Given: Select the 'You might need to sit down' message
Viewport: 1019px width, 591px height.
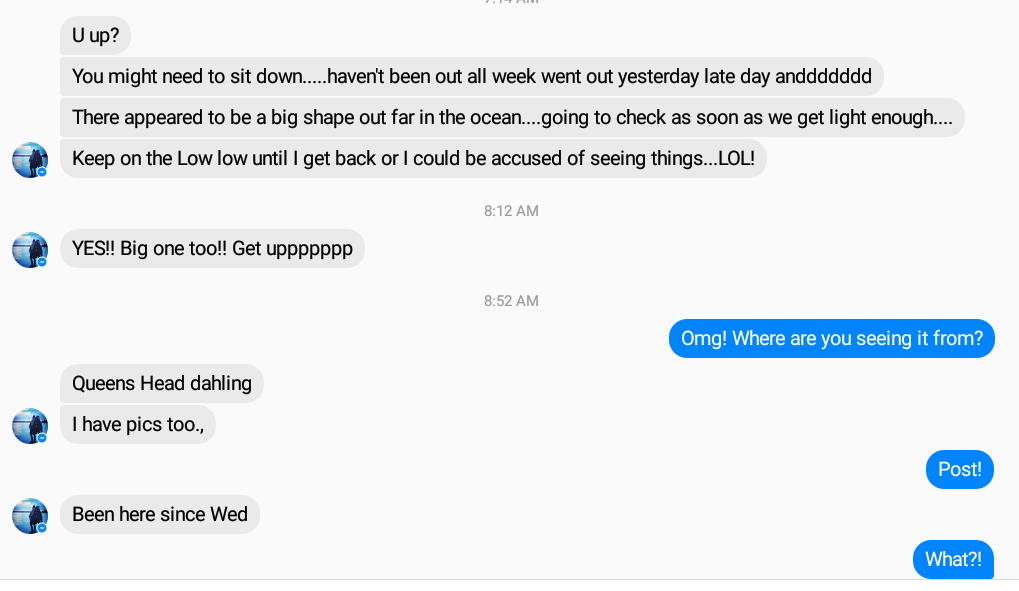Looking at the screenshot, I should [x=471, y=77].
